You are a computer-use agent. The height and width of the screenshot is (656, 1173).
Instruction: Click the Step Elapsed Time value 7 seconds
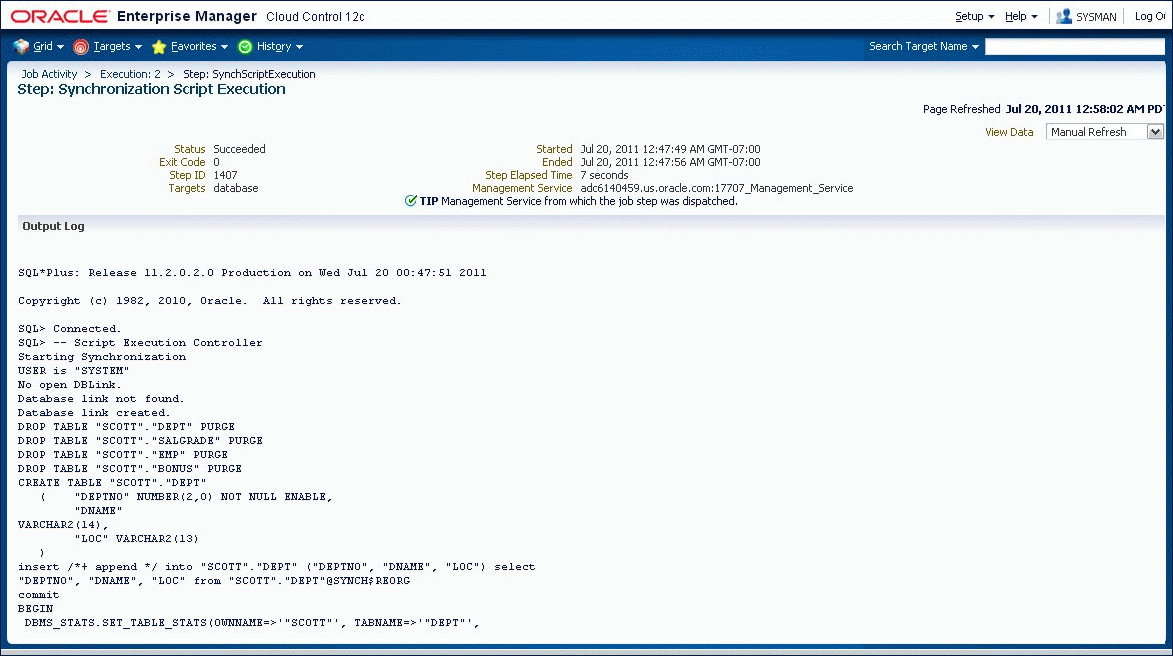(604, 175)
